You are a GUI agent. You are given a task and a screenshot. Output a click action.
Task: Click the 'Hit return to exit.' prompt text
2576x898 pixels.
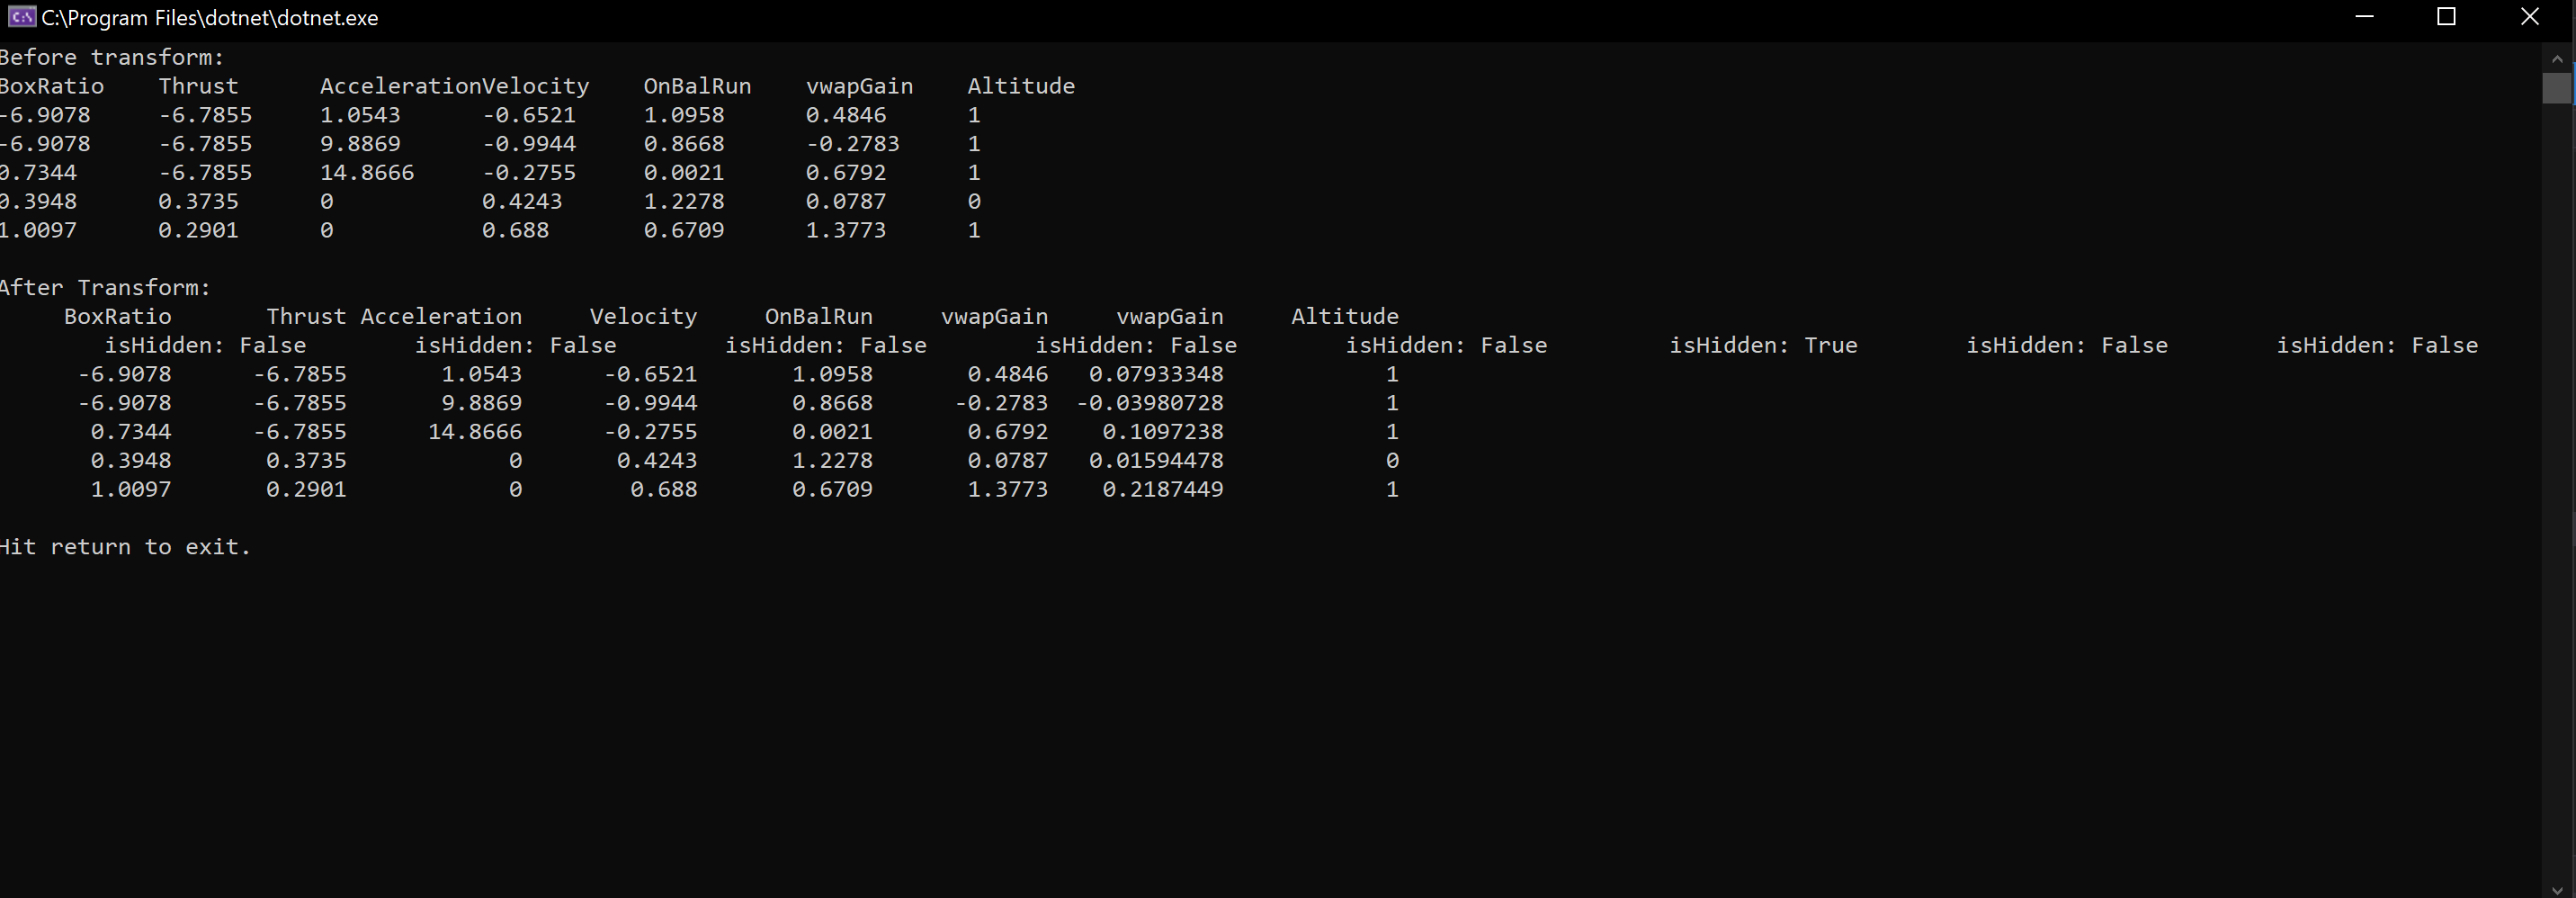tap(125, 546)
